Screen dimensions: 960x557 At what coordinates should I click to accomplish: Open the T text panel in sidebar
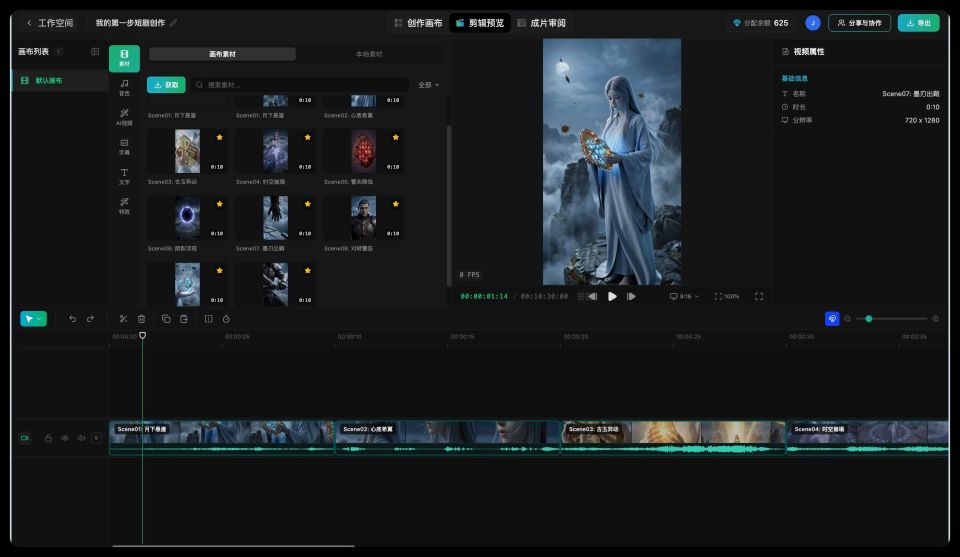tap(124, 176)
